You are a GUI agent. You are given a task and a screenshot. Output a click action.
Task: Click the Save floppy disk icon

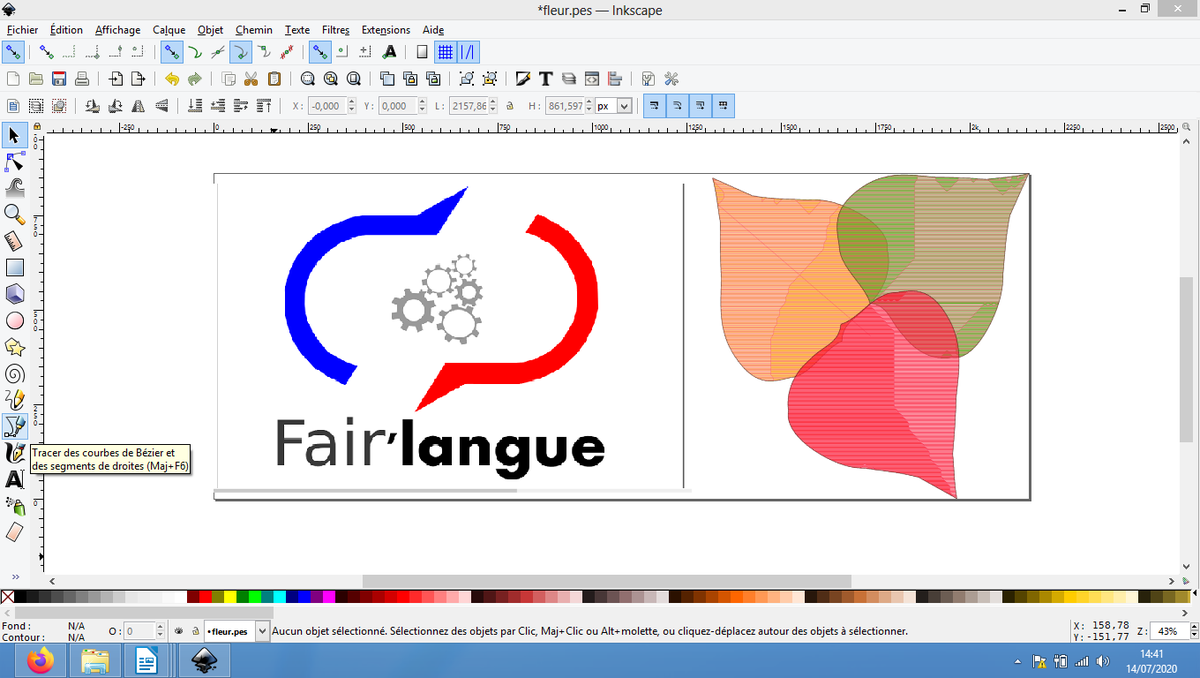point(59,79)
